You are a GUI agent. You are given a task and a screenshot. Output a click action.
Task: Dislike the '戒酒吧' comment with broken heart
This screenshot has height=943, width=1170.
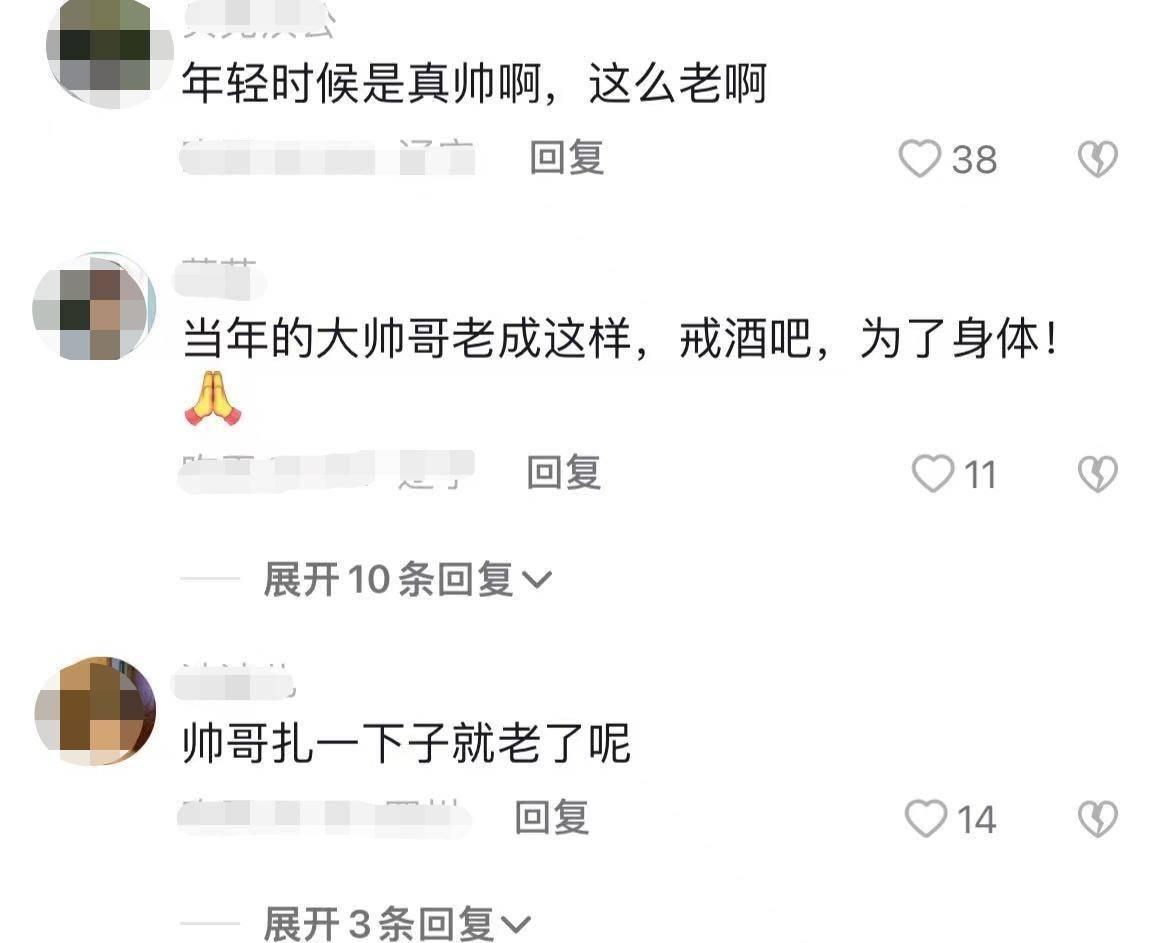point(1098,474)
